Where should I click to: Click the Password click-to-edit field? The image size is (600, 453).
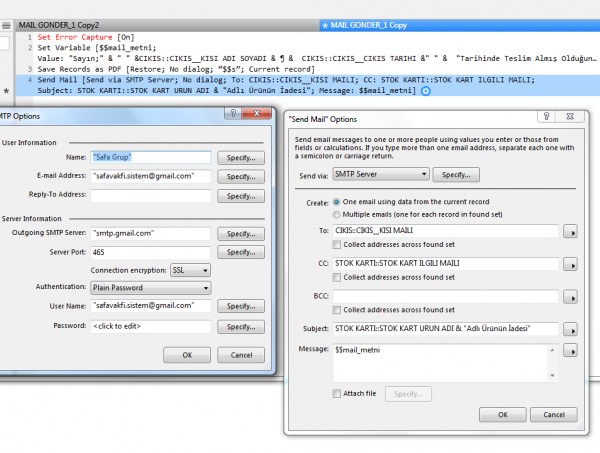tap(150, 326)
